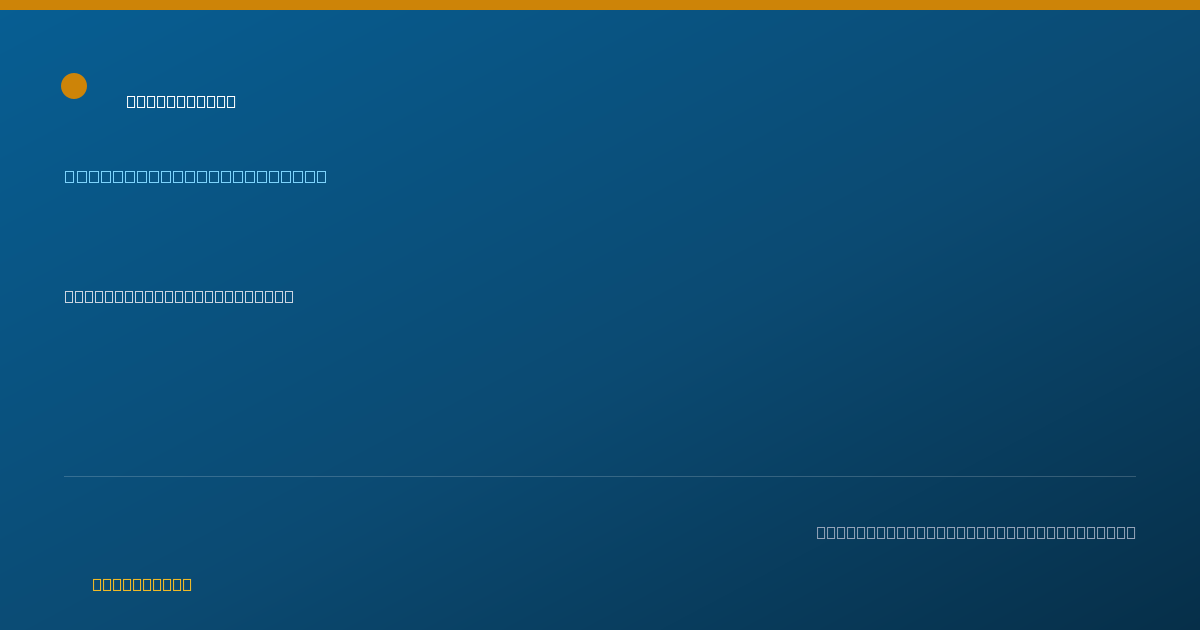Click the white body text line
Screen dimensions: 1200x630
pyautogui.click(x=179, y=297)
